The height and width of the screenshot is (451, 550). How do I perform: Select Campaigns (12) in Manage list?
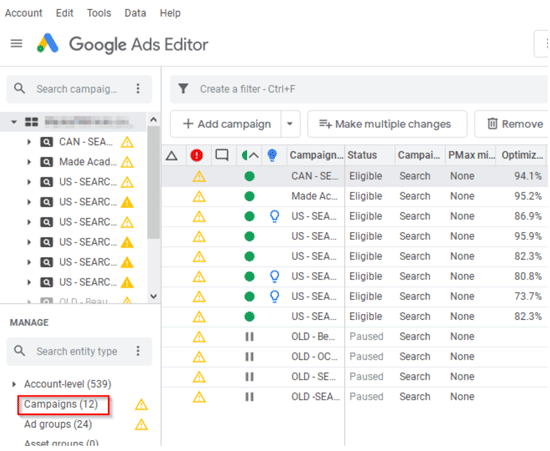point(61,404)
